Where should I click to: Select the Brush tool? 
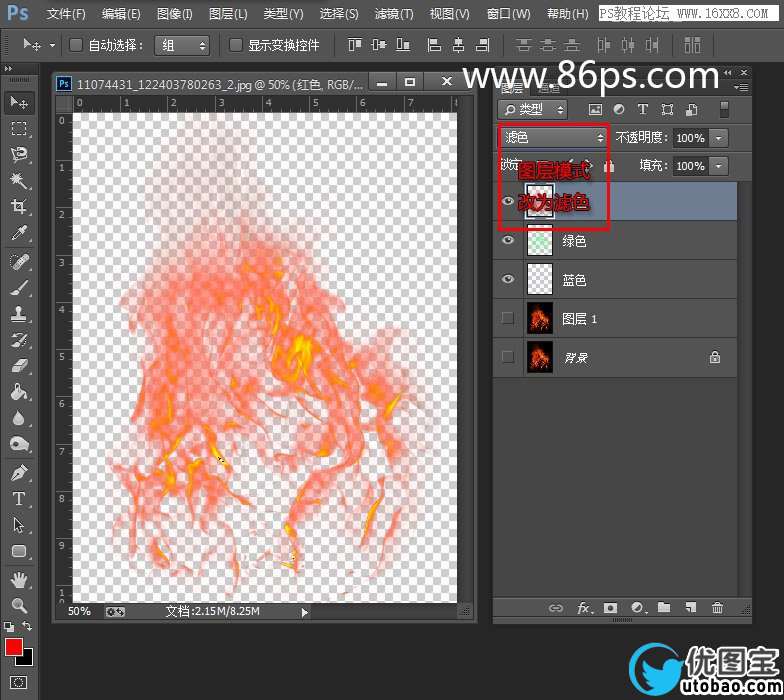pos(19,288)
